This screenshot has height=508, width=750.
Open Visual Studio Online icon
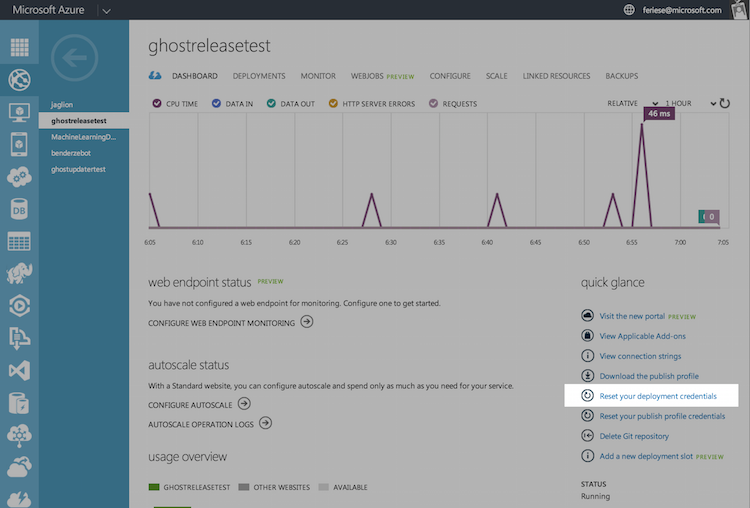(x=19, y=371)
